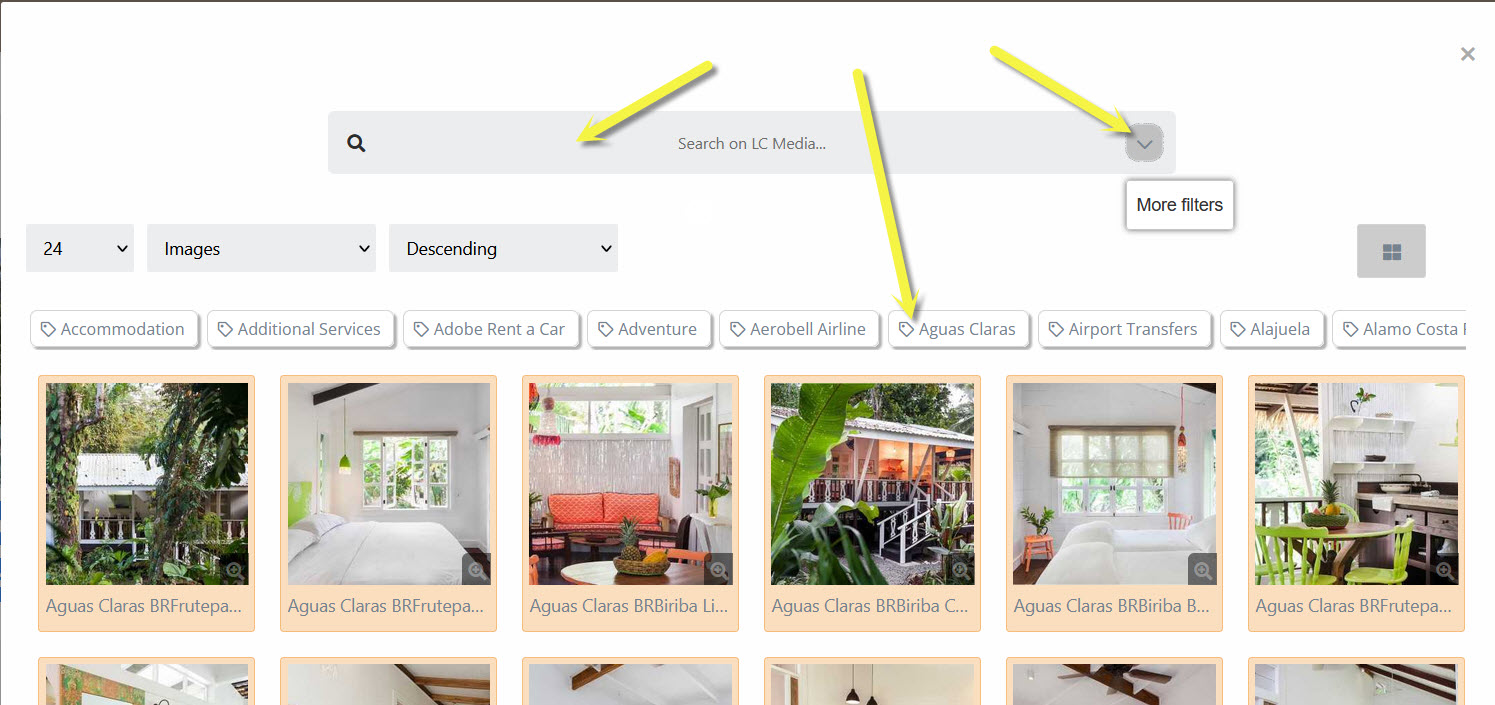This screenshot has height=705, width=1495.
Task: Choose the Airport Transfers tag
Action: click(1123, 329)
